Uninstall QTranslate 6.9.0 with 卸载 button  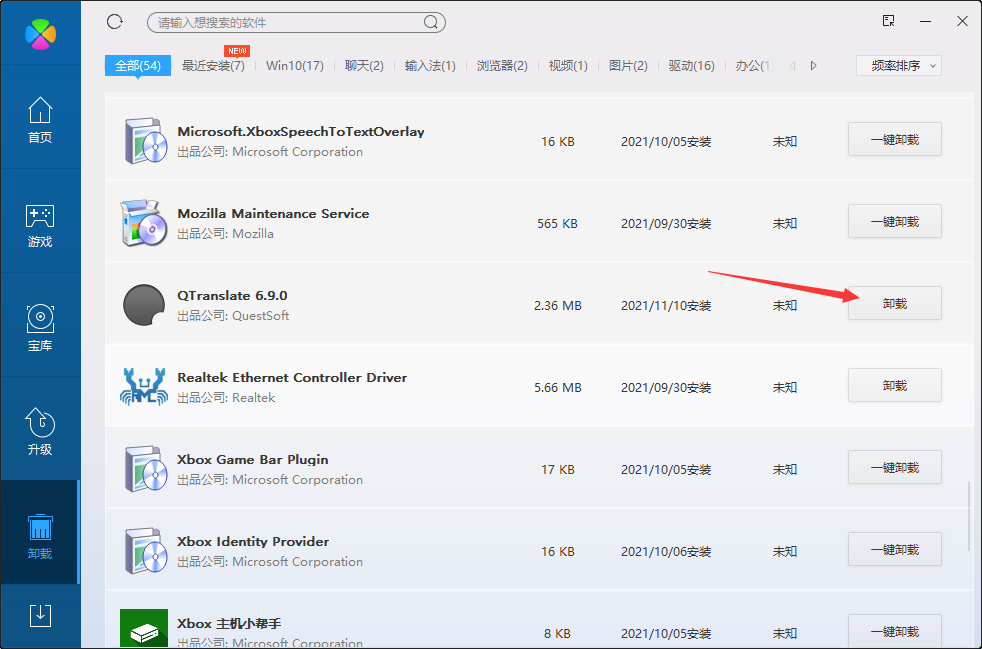pos(895,303)
